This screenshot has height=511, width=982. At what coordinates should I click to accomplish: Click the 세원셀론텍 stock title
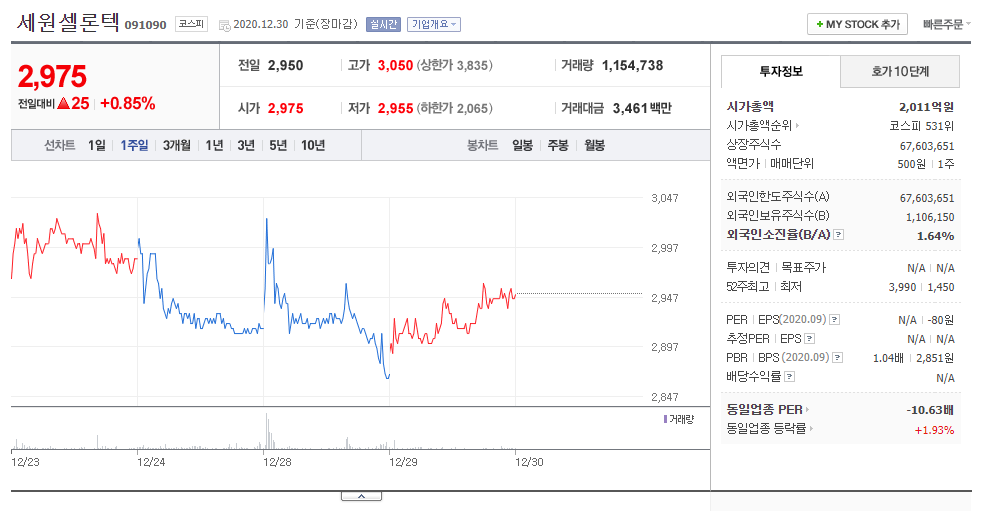tap(68, 23)
